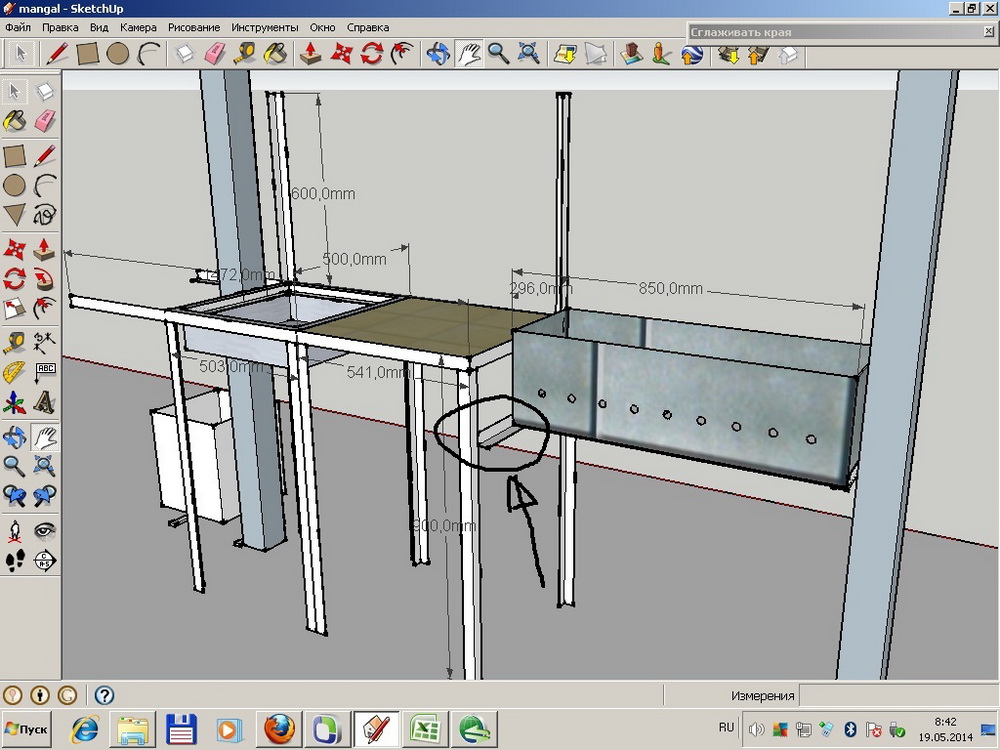The image size is (1000, 750).
Task: Pick the Eraser tool in the top toolbar
Action: tap(214, 54)
